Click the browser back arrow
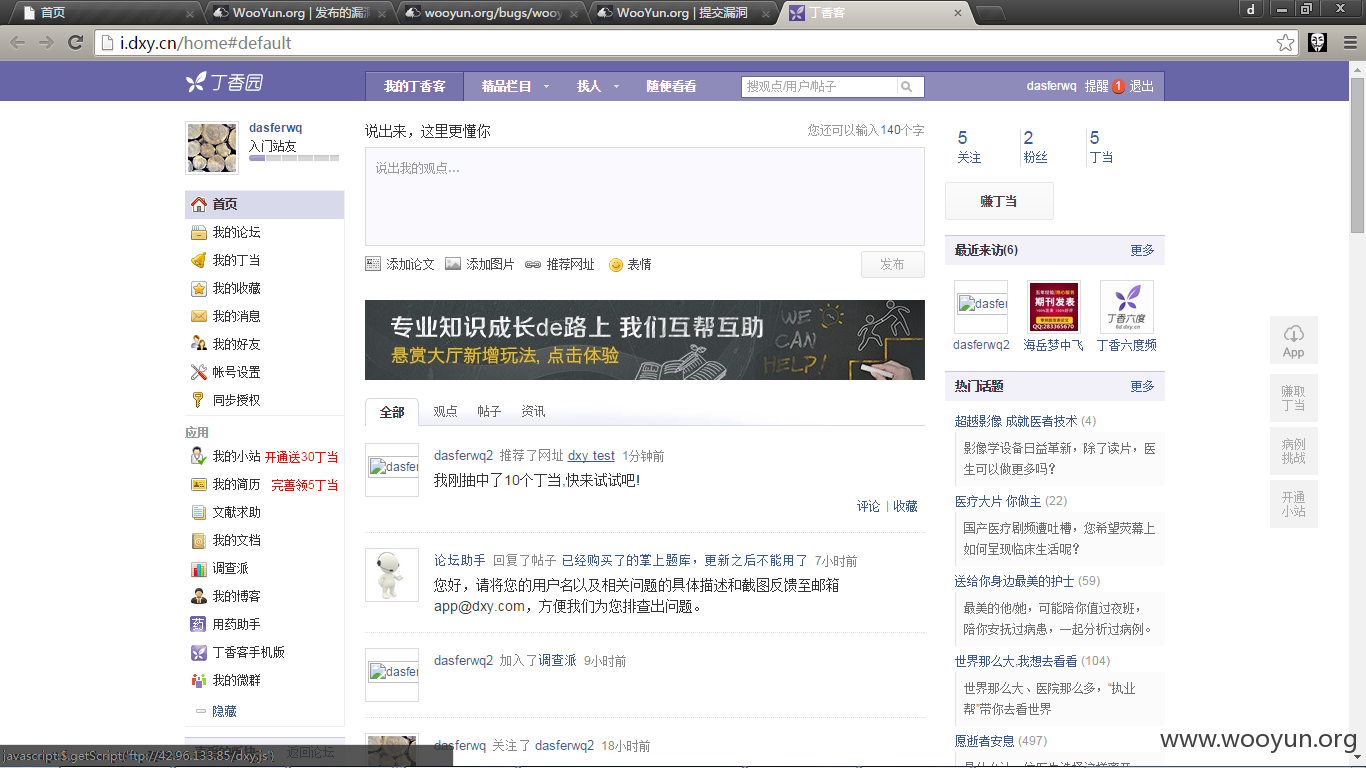This screenshot has width=1366, height=768. pyautogui.click(x=19, y=42)
